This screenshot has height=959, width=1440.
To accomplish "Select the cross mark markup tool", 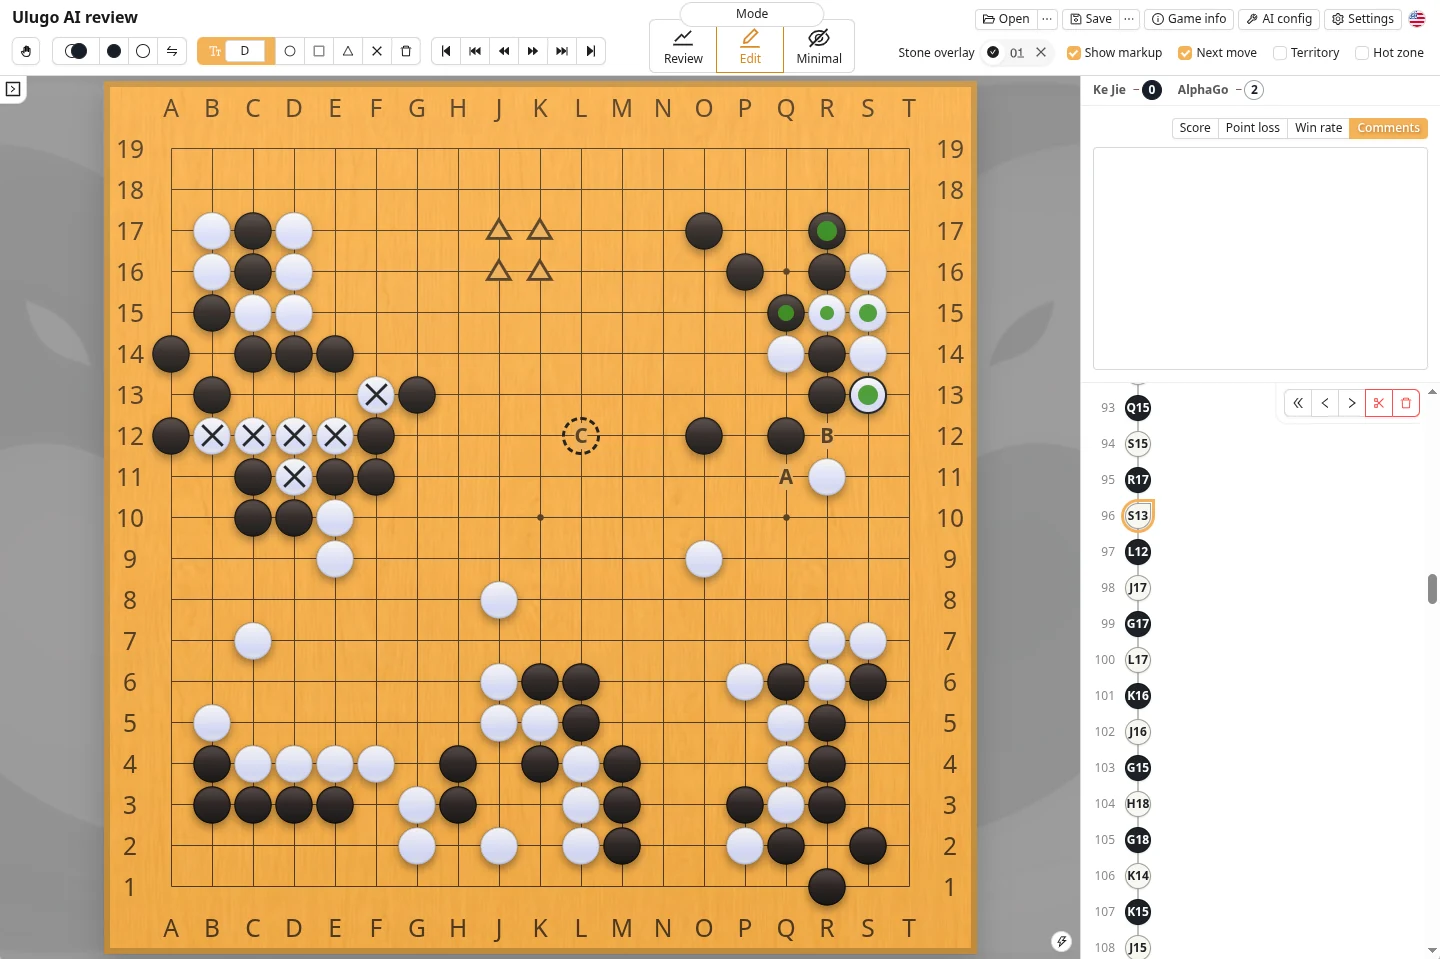I will [x=377, y=51].
